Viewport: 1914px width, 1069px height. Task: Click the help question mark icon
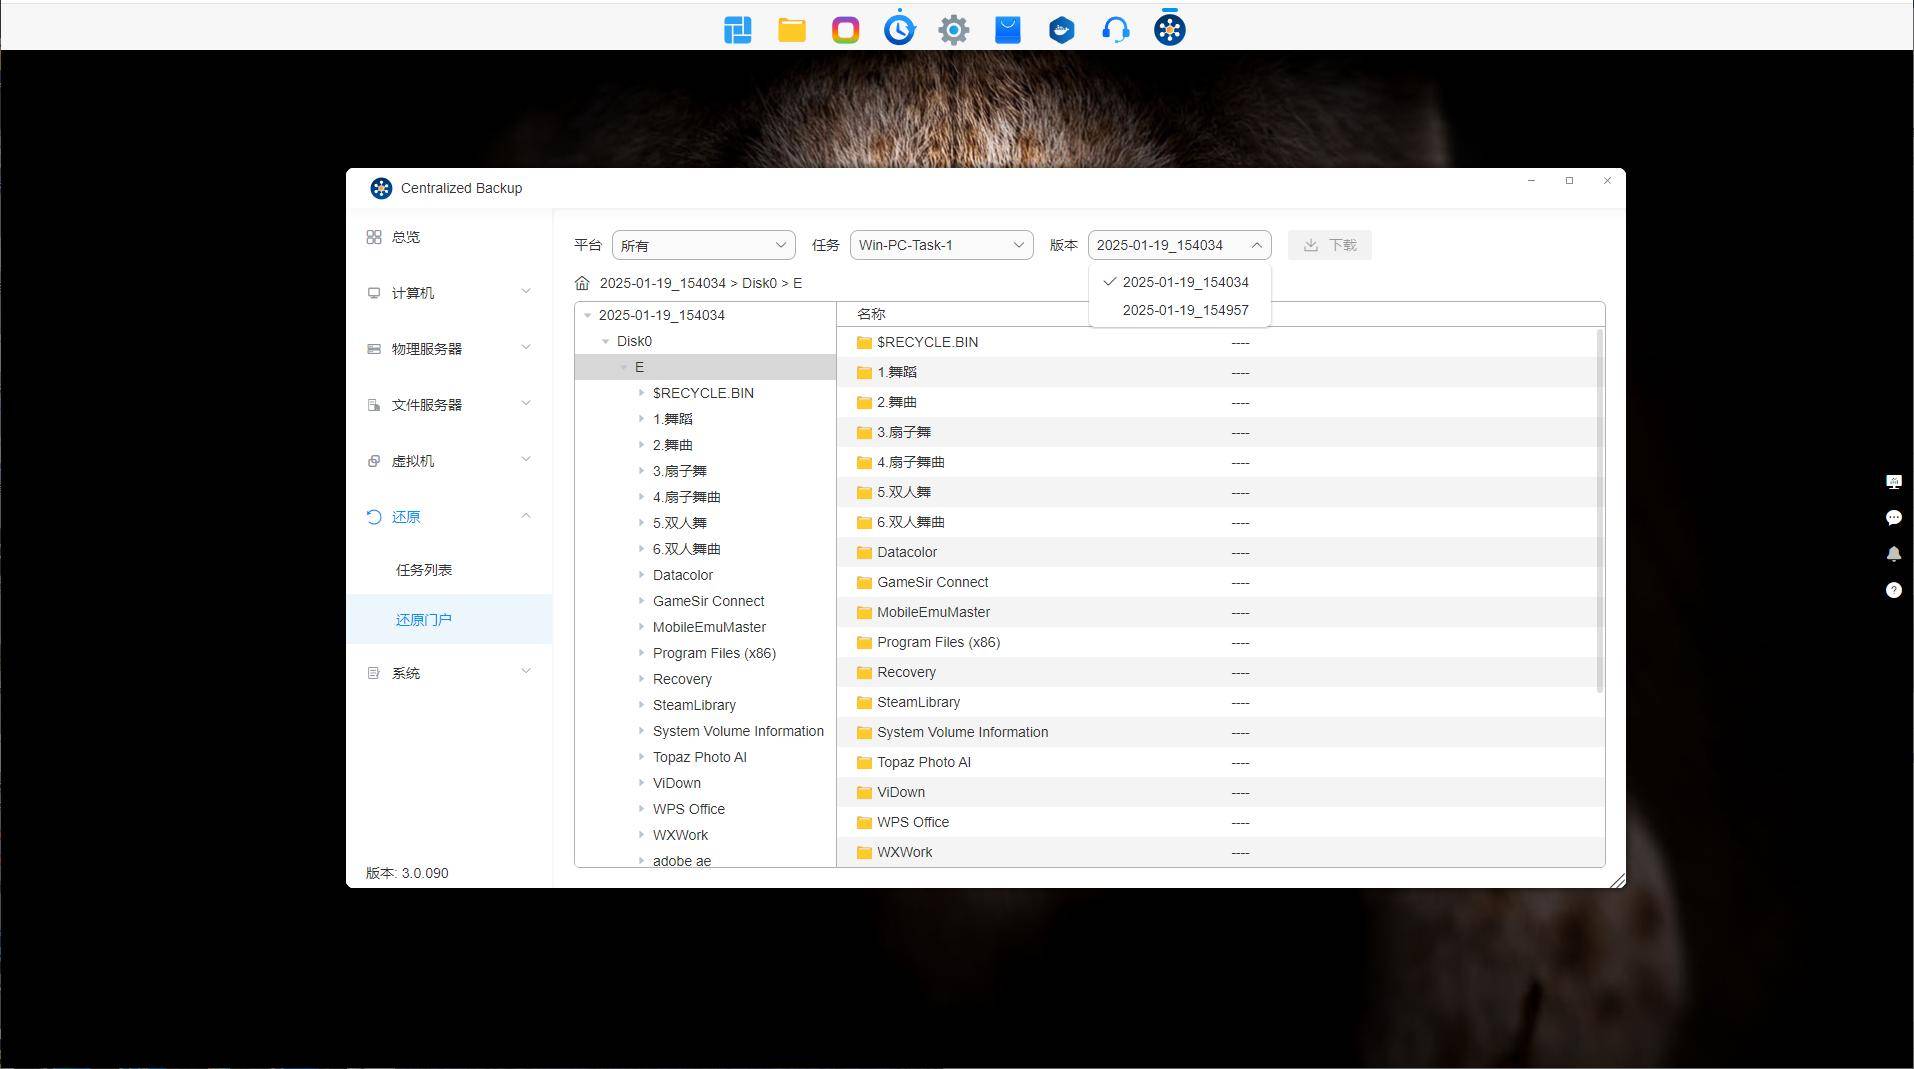point(1893,590)
